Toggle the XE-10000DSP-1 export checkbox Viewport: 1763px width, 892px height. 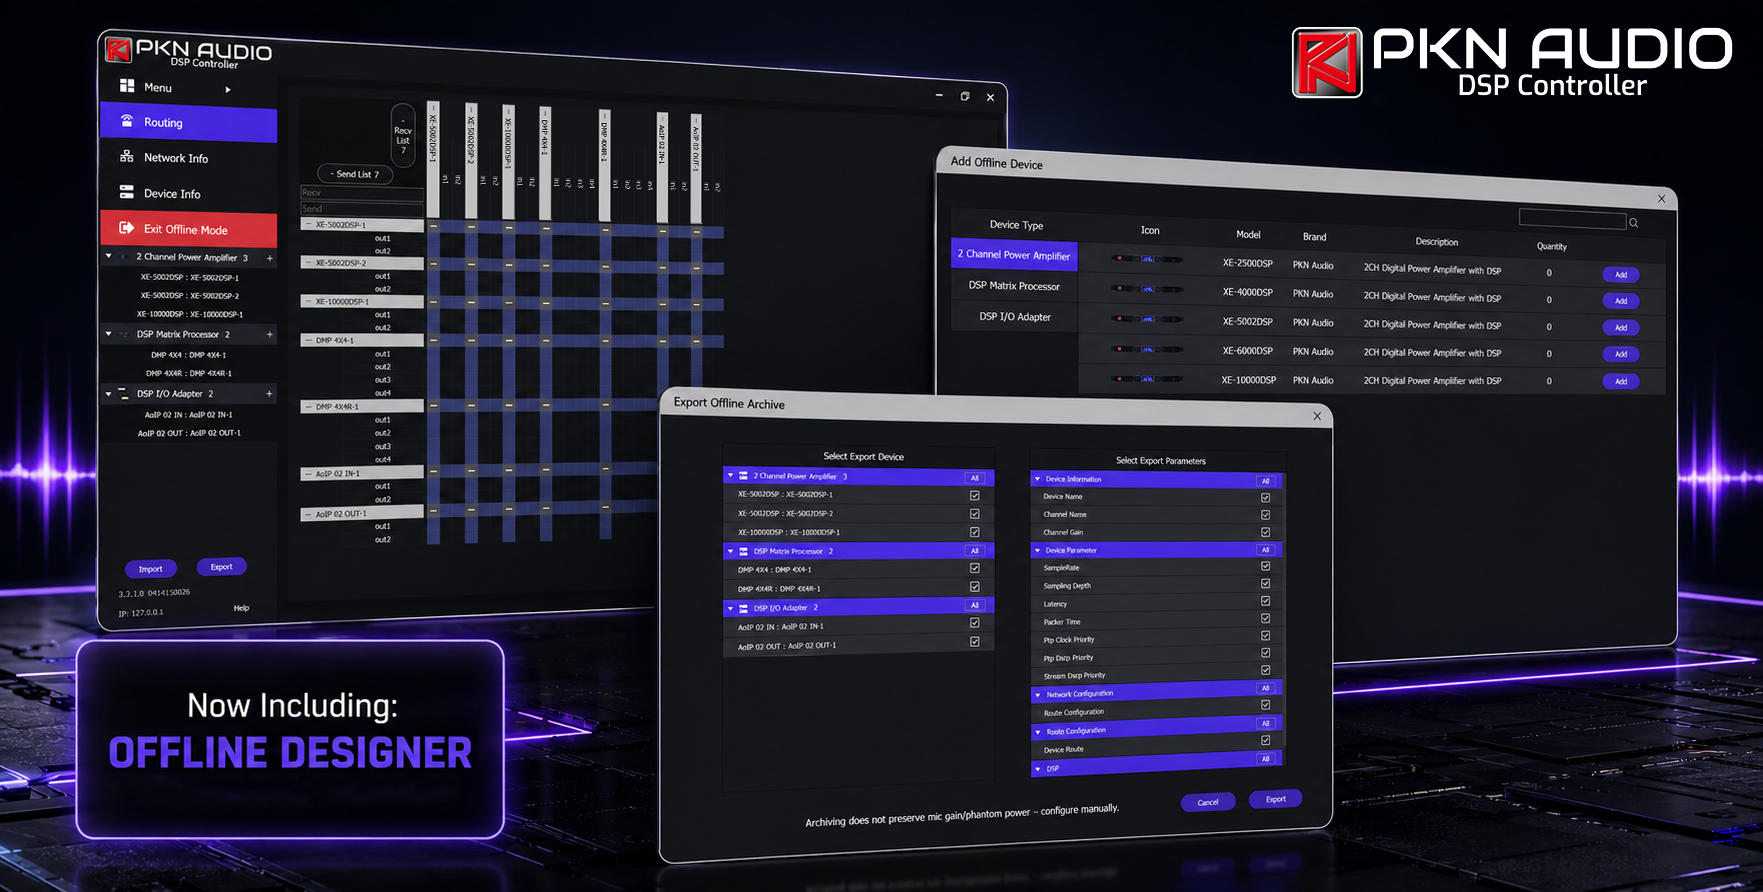[x=975, y=532]
